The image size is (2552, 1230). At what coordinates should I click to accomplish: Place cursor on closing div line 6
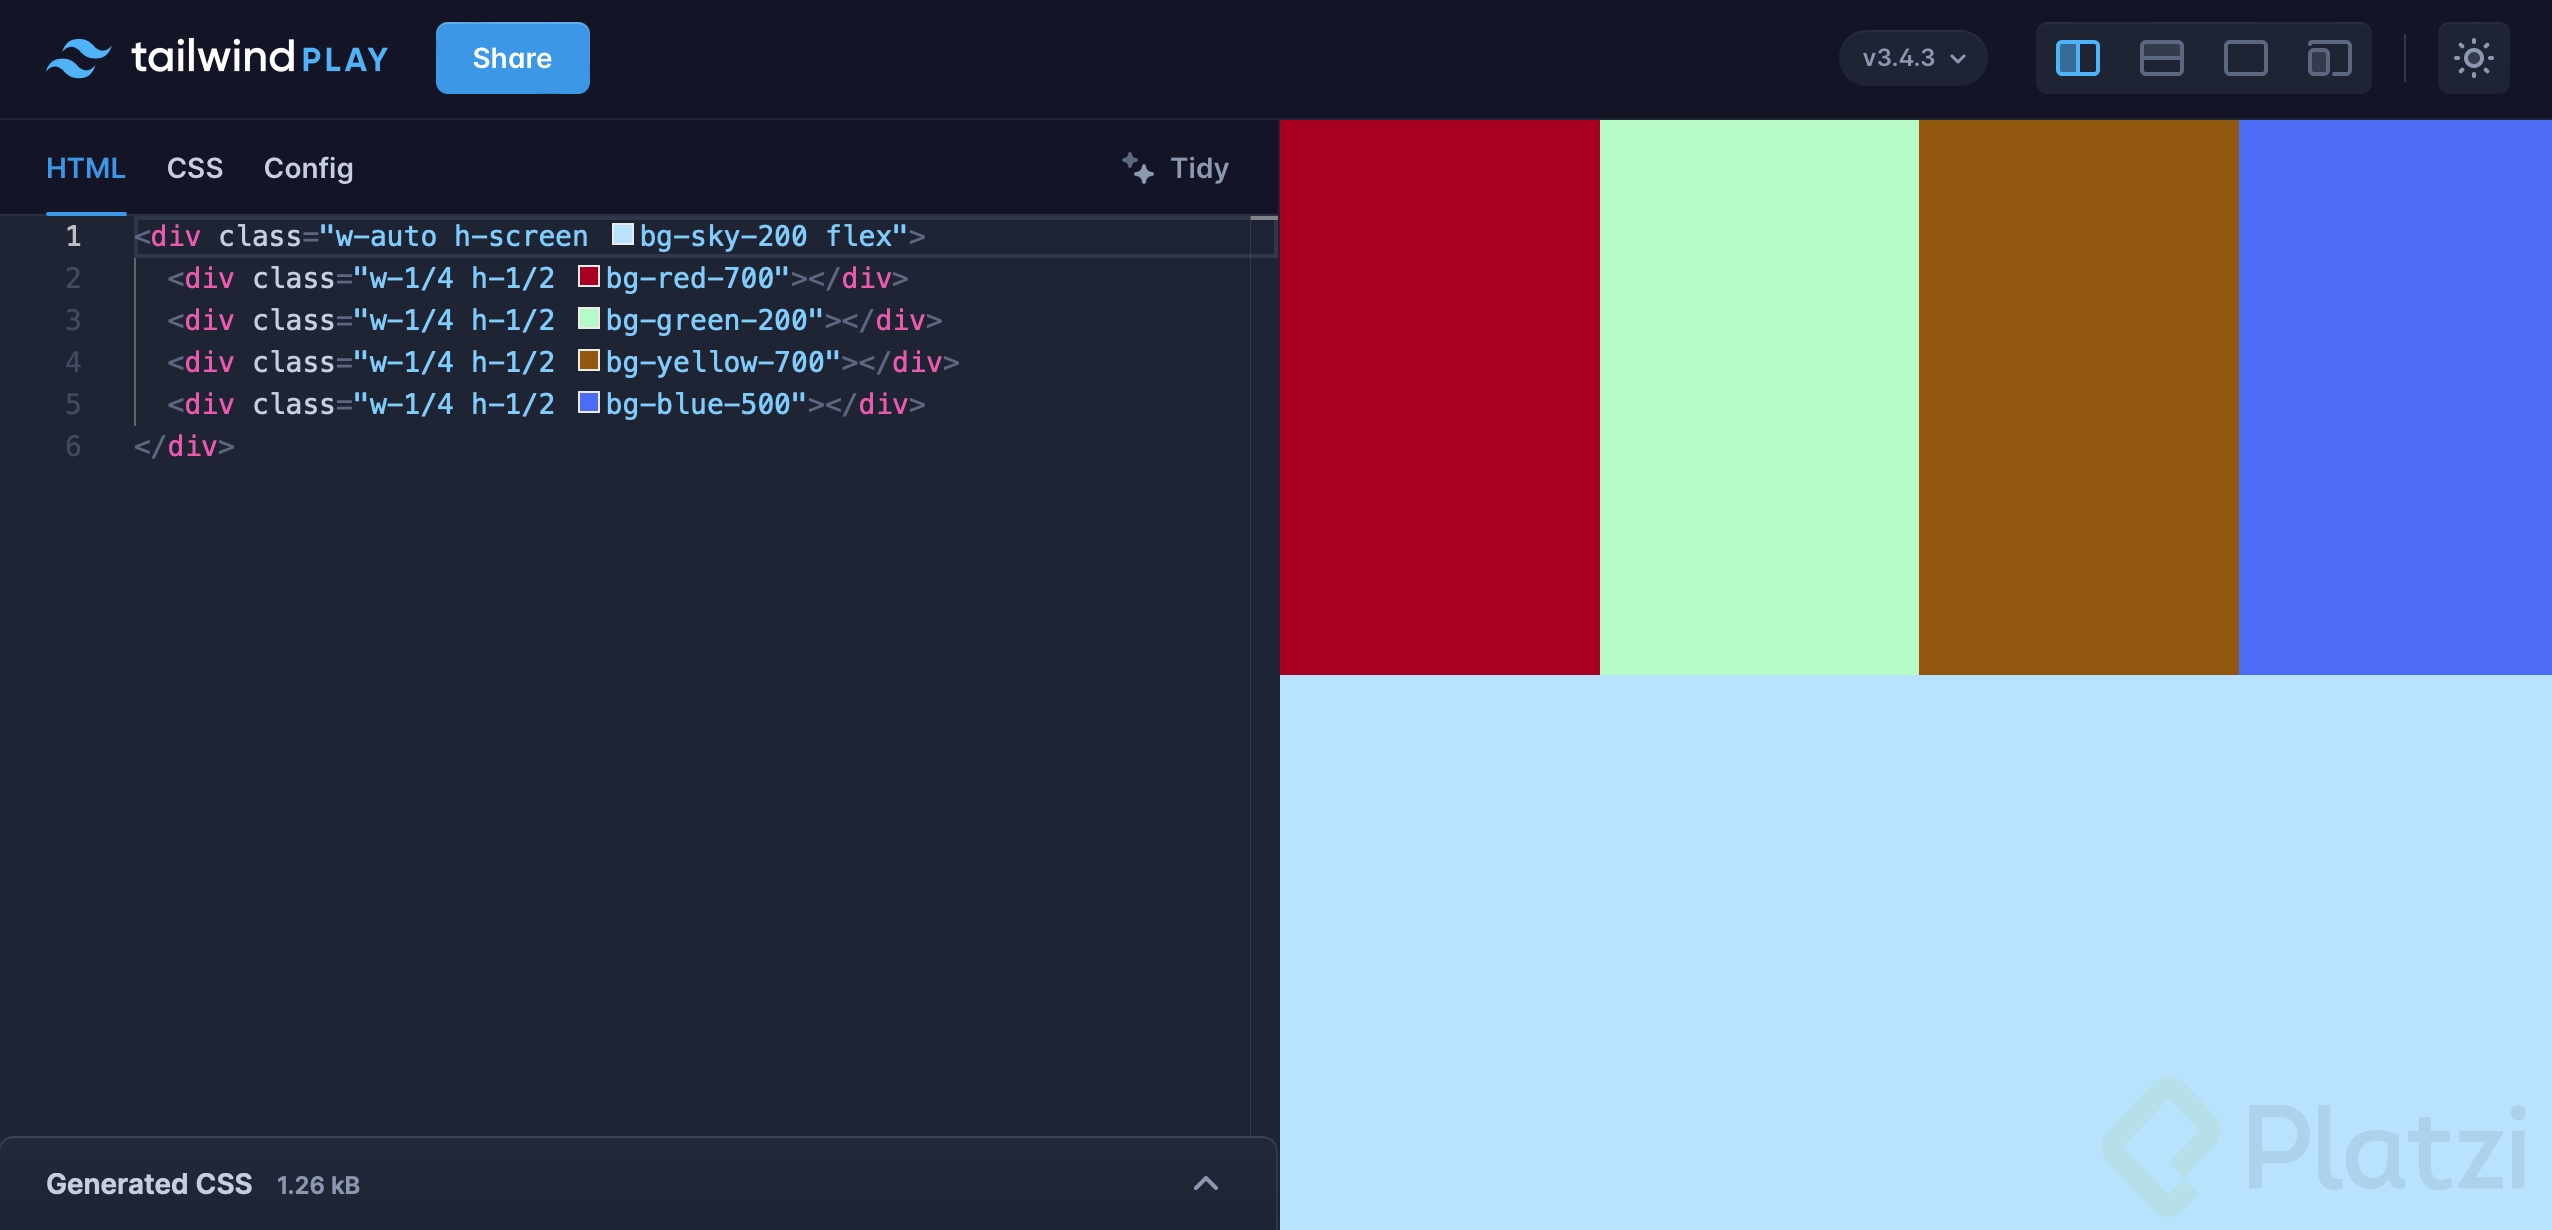tap(184, 446)
